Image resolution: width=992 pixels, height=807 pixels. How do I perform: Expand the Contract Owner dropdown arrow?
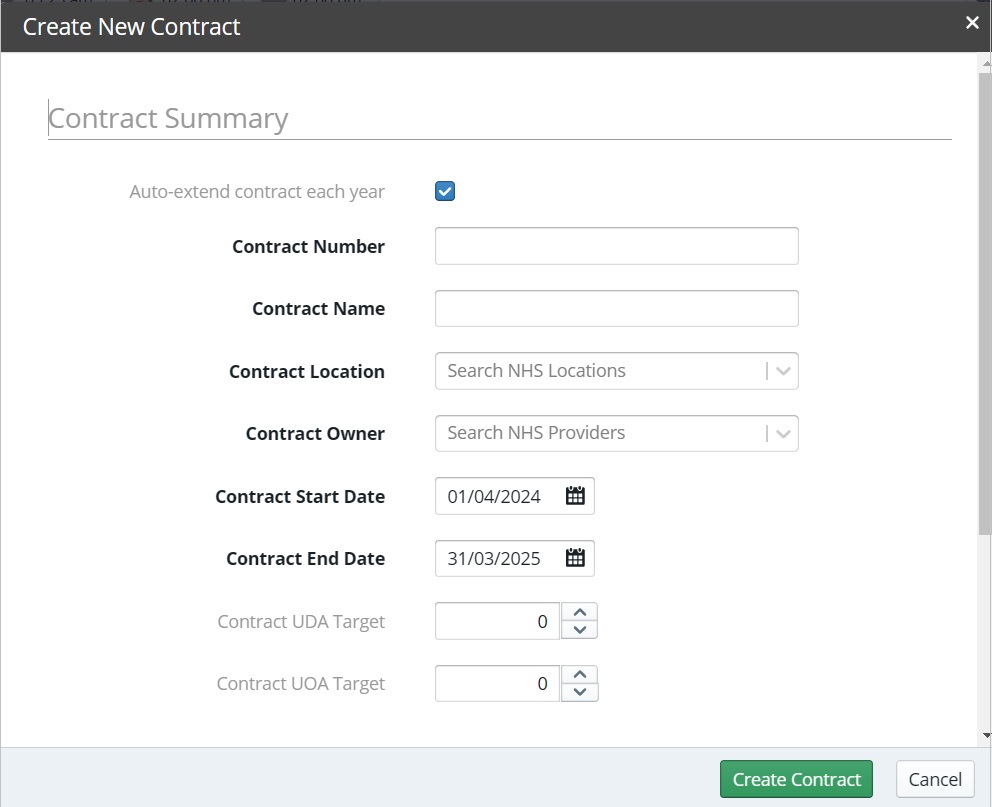pos(783,433)
